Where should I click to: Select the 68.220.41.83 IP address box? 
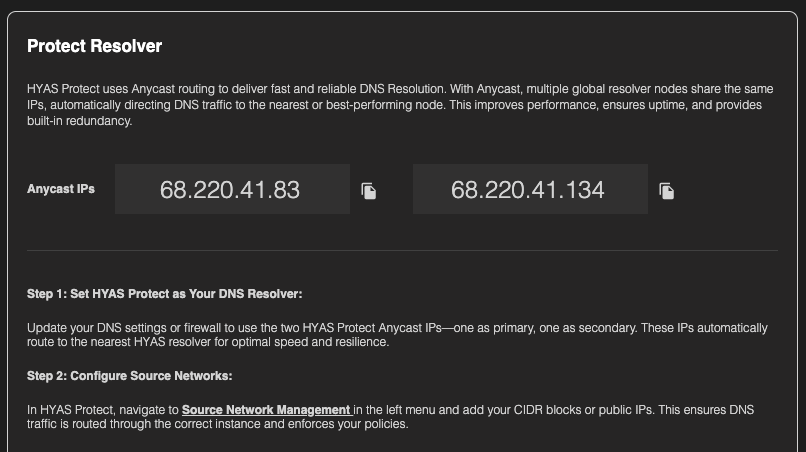[231, 189]
